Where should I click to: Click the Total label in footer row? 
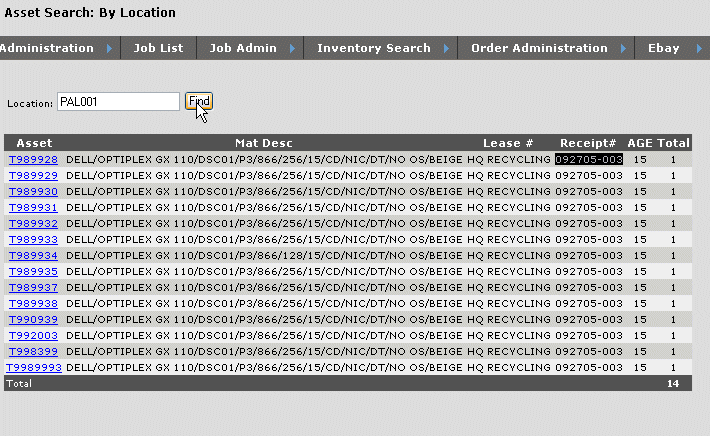[x=19, y=383]
